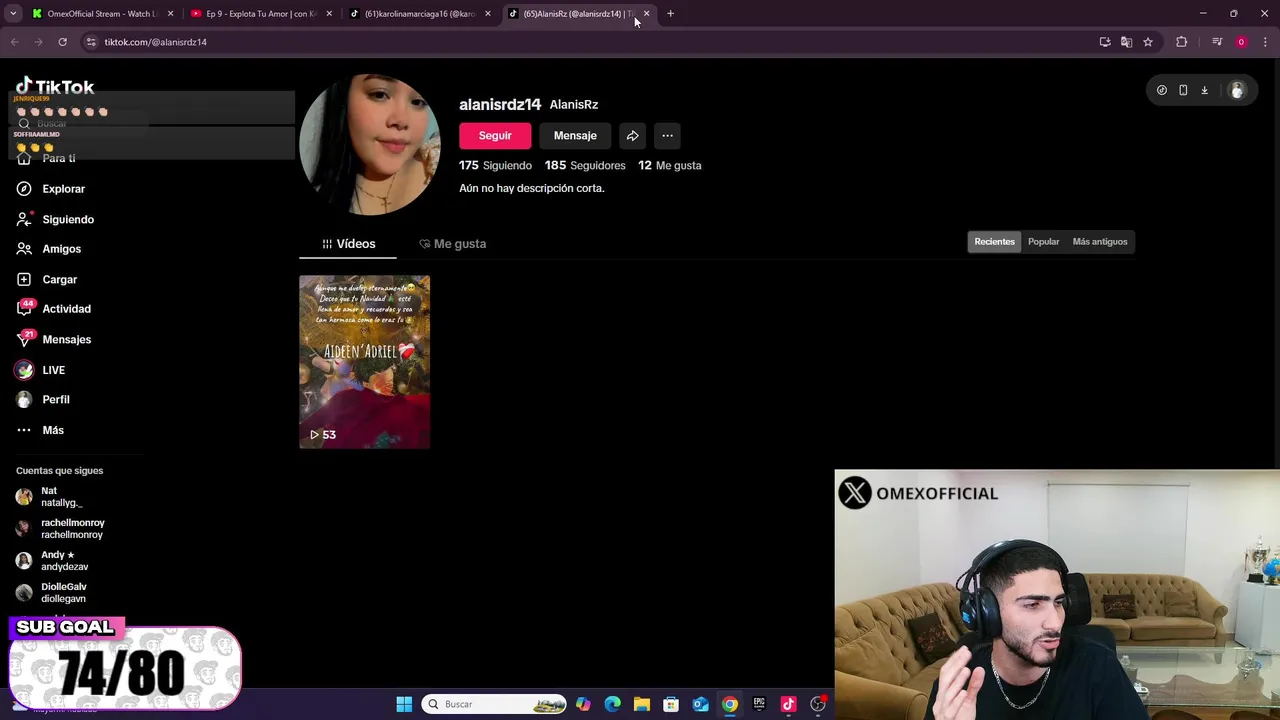The image size is (1280, 720).
Task: Open the user avatar menu at top right
Action: click(1237, 90)
